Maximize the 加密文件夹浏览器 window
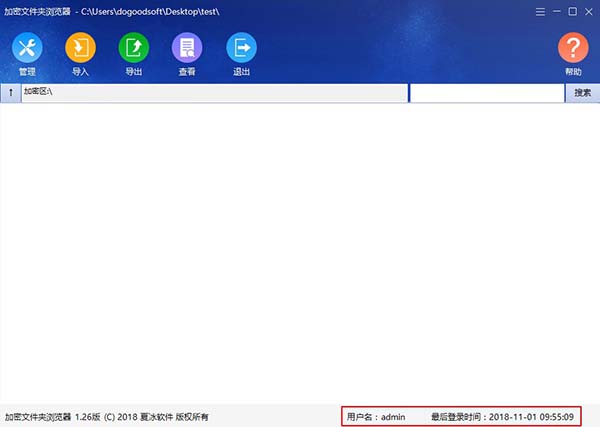 coord(572,12)
